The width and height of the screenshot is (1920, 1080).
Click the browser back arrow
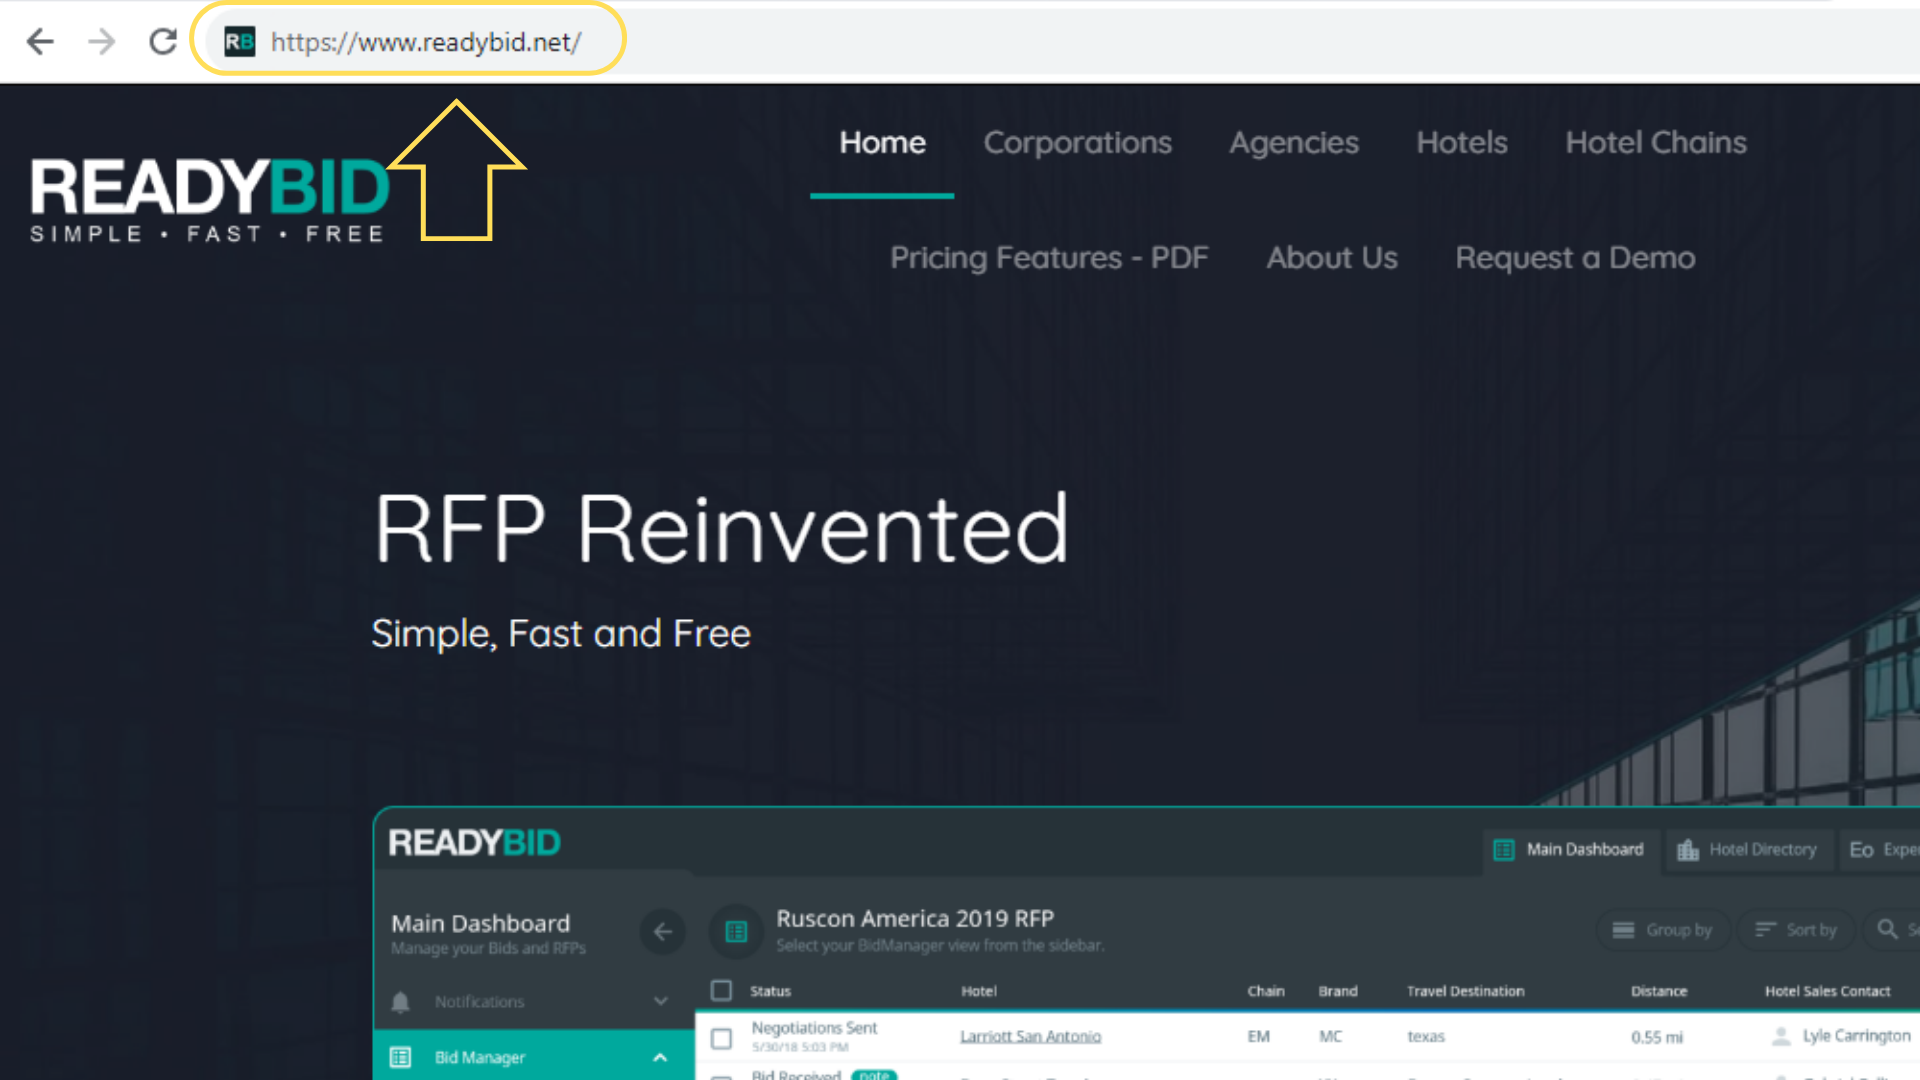(x=40, y=42)
